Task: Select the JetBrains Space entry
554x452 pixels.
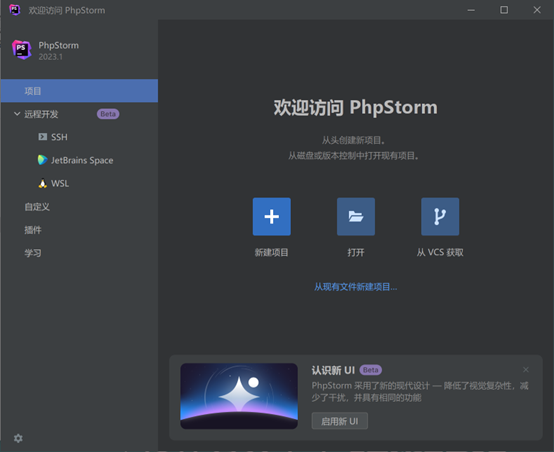Action: tap(79, 160)
